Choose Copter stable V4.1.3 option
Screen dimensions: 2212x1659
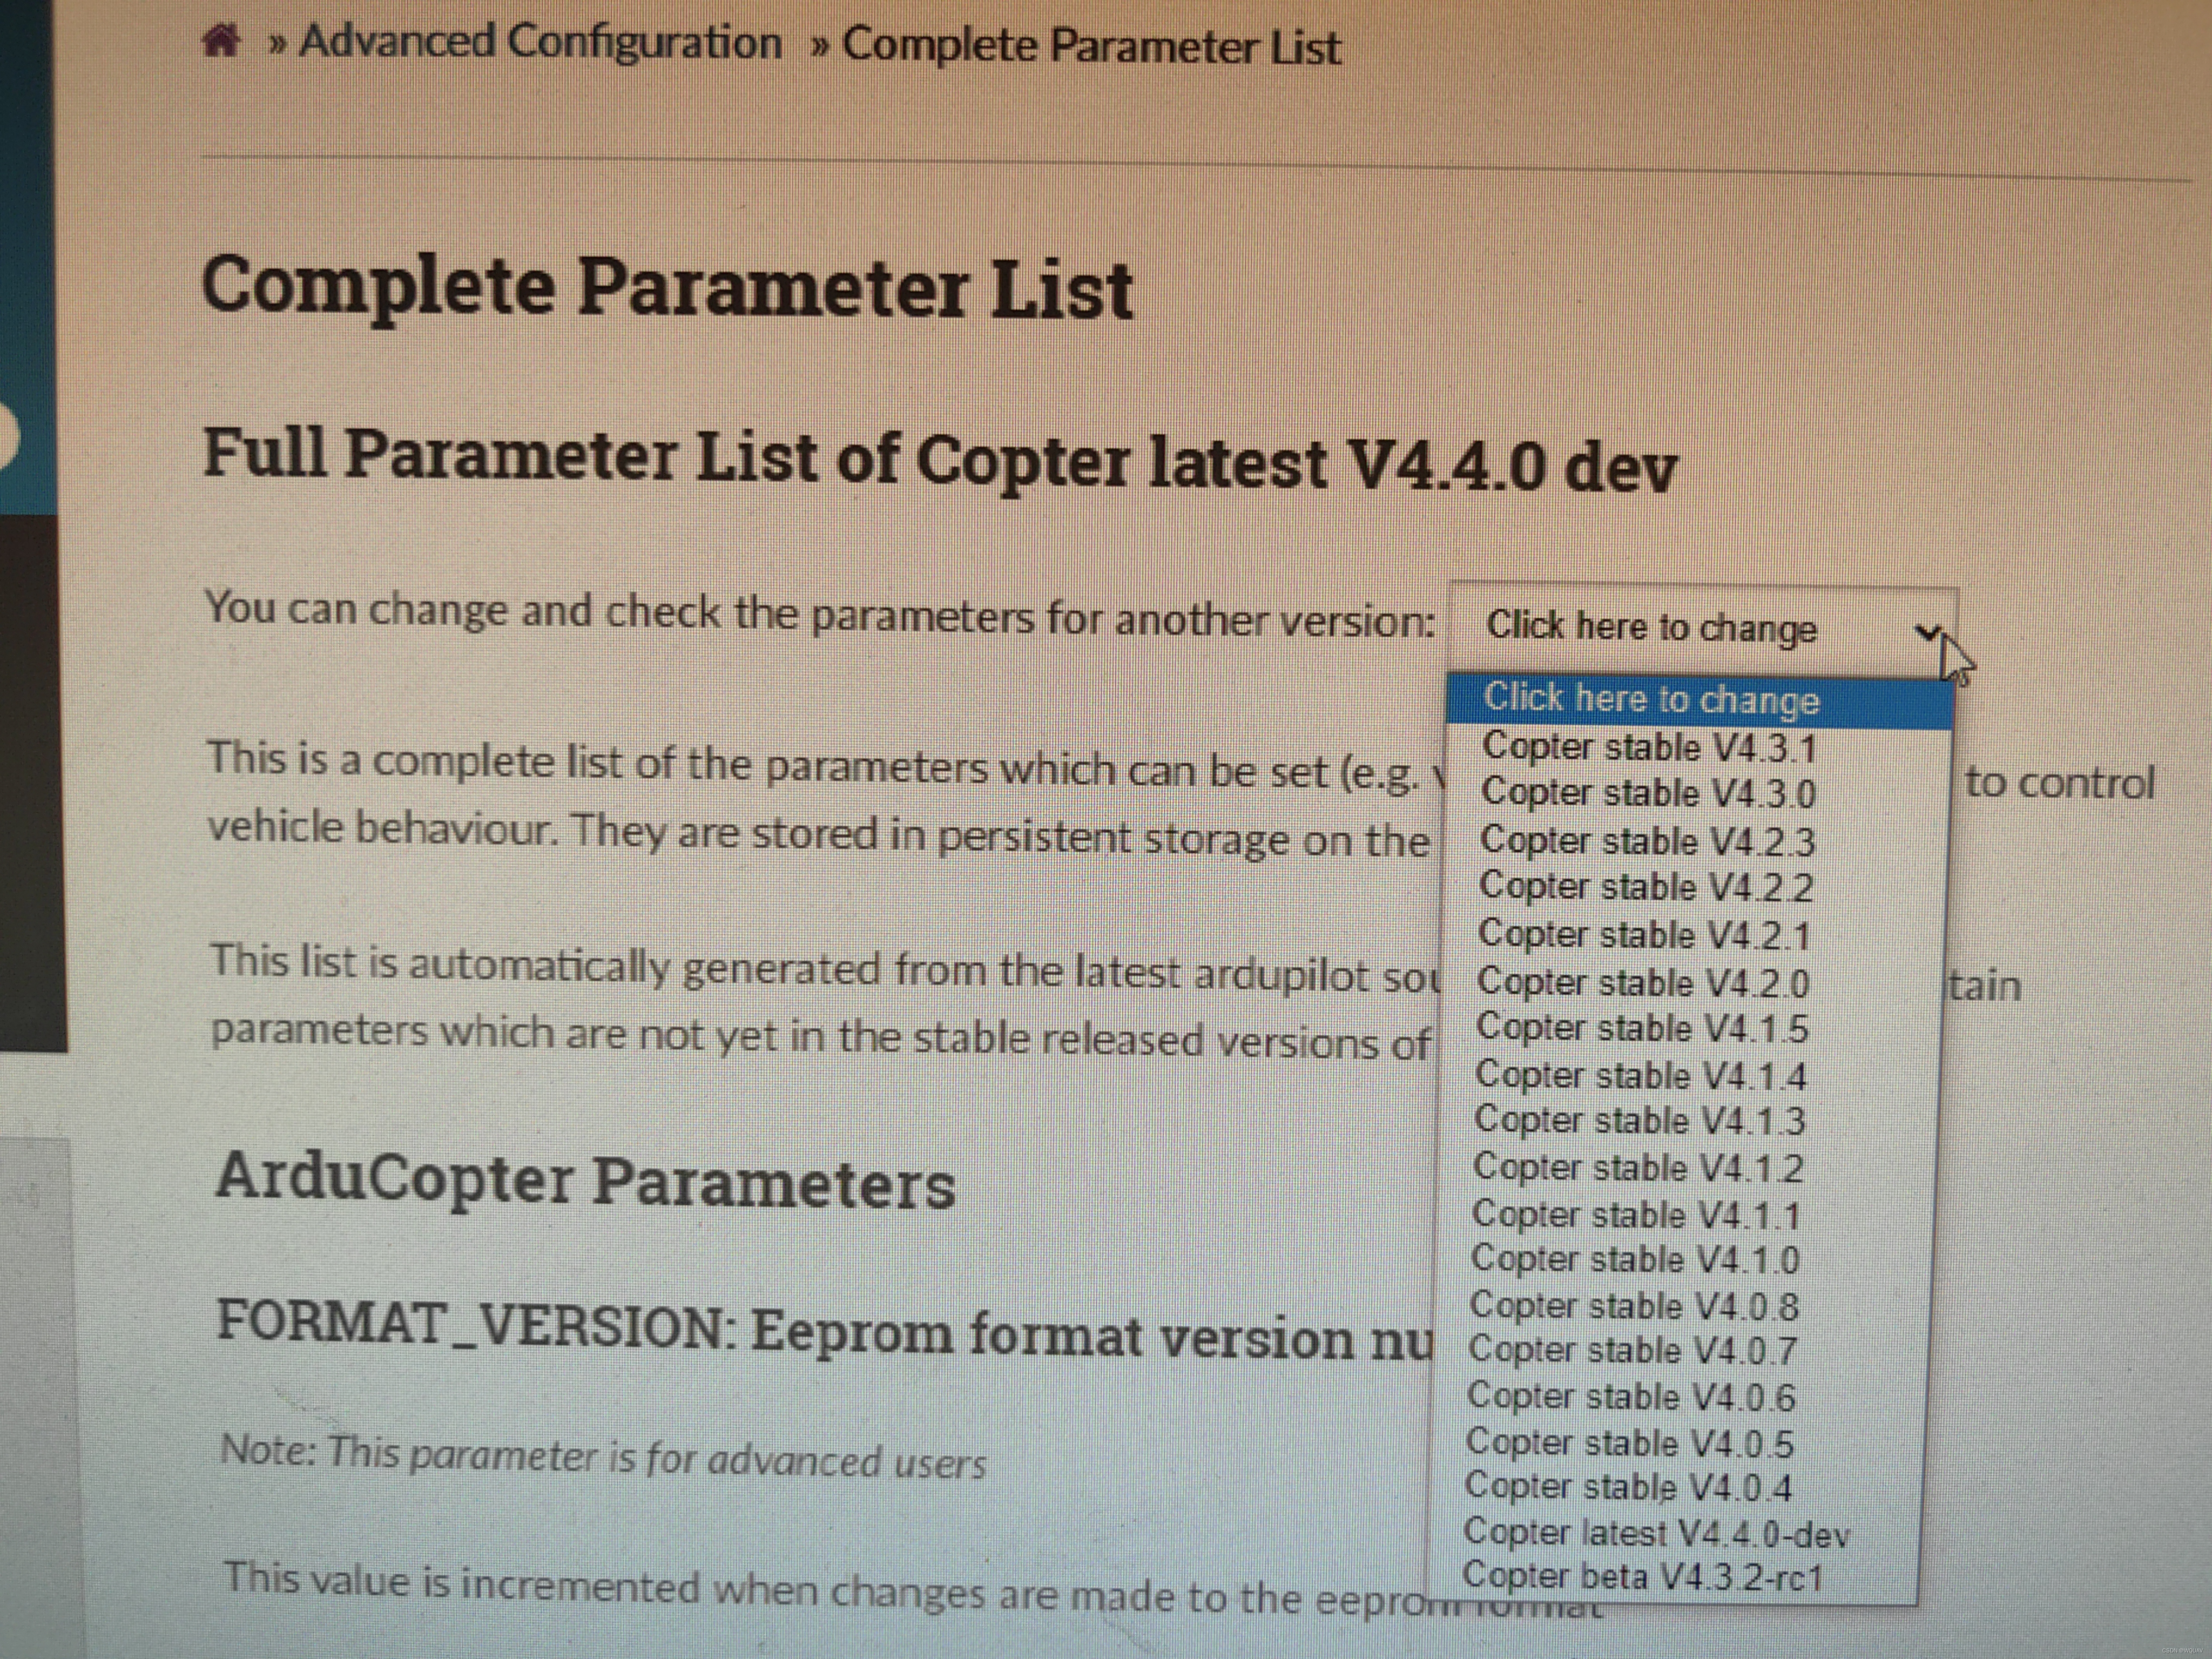(1640, 1120)
